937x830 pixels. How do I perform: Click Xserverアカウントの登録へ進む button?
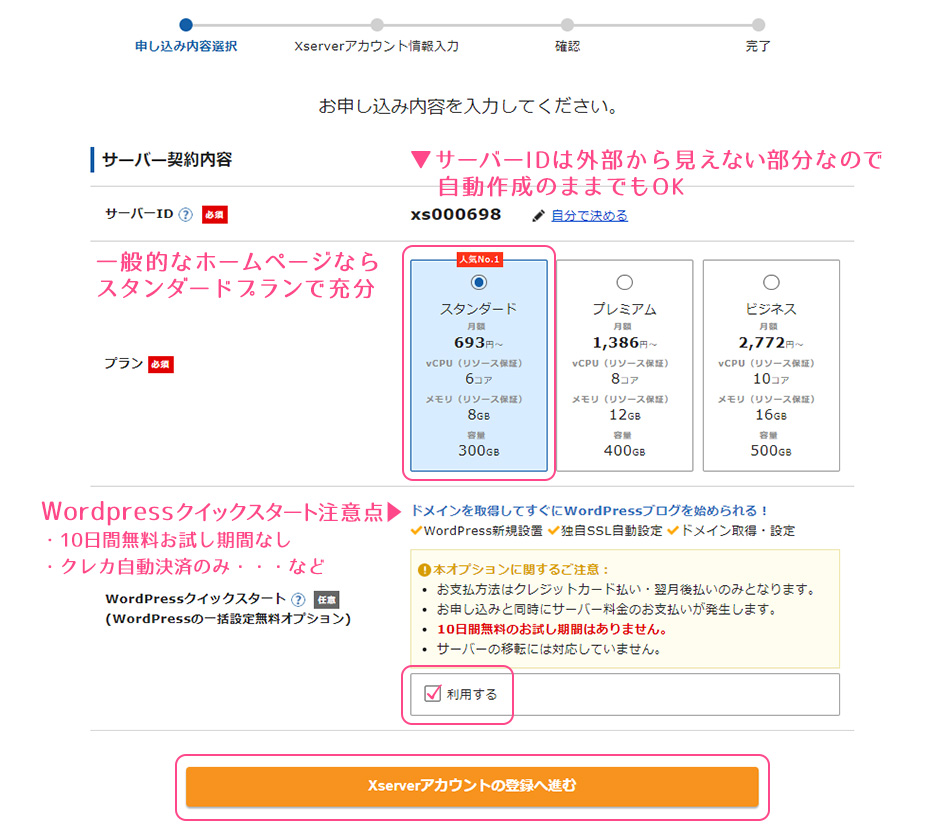point(472,786)
